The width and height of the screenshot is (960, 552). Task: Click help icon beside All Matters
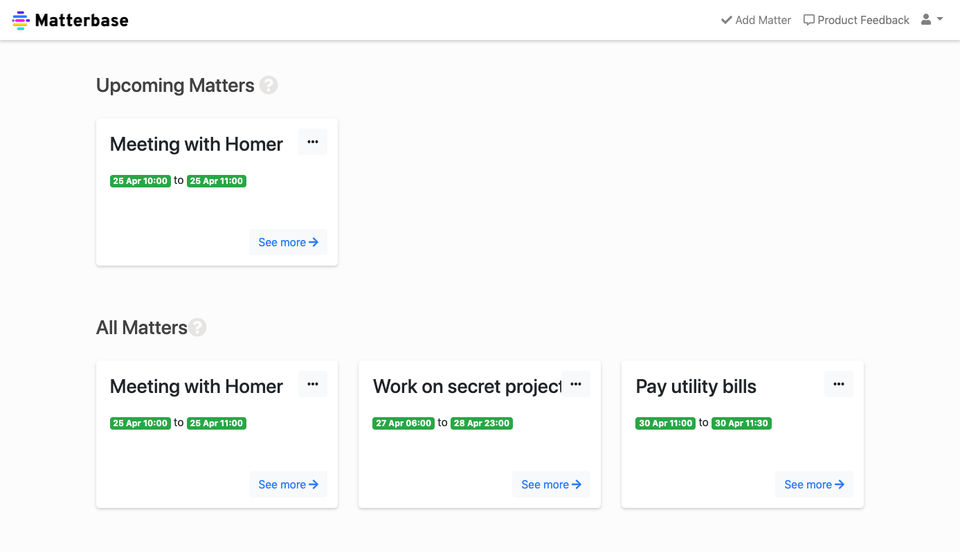[x=198, y=328]
